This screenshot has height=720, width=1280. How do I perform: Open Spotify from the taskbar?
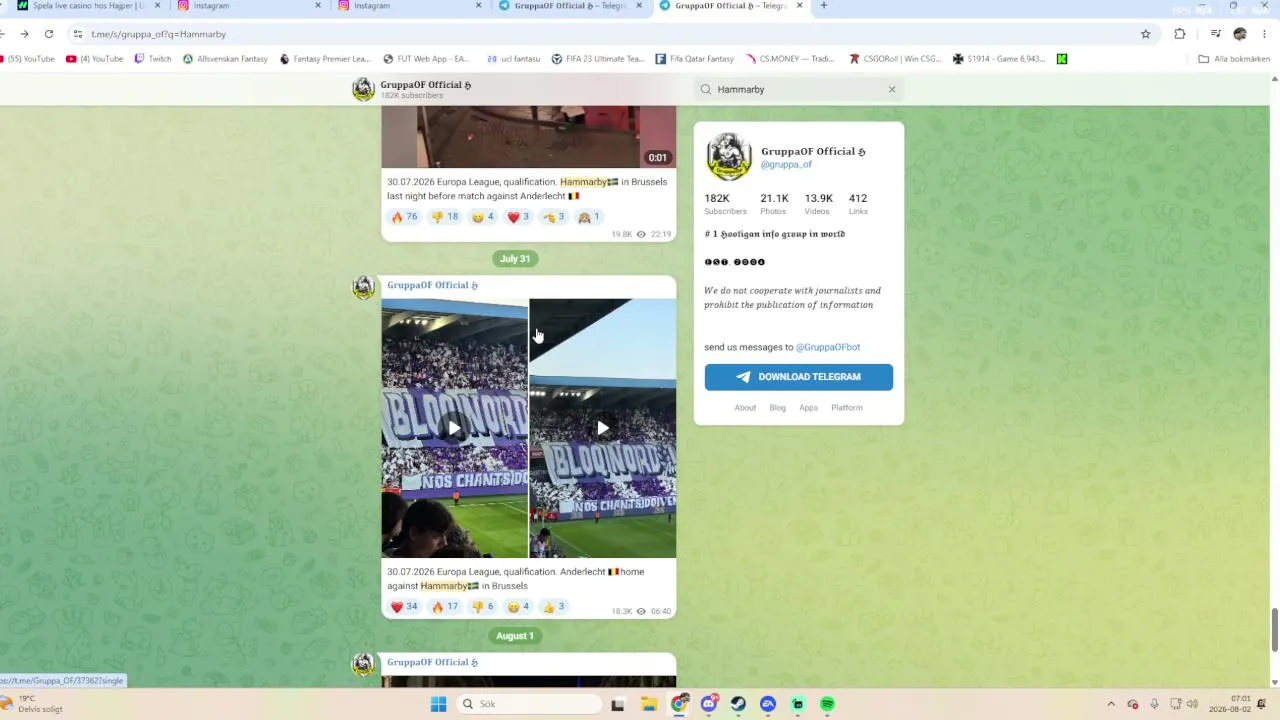click(x=827, y=704)
